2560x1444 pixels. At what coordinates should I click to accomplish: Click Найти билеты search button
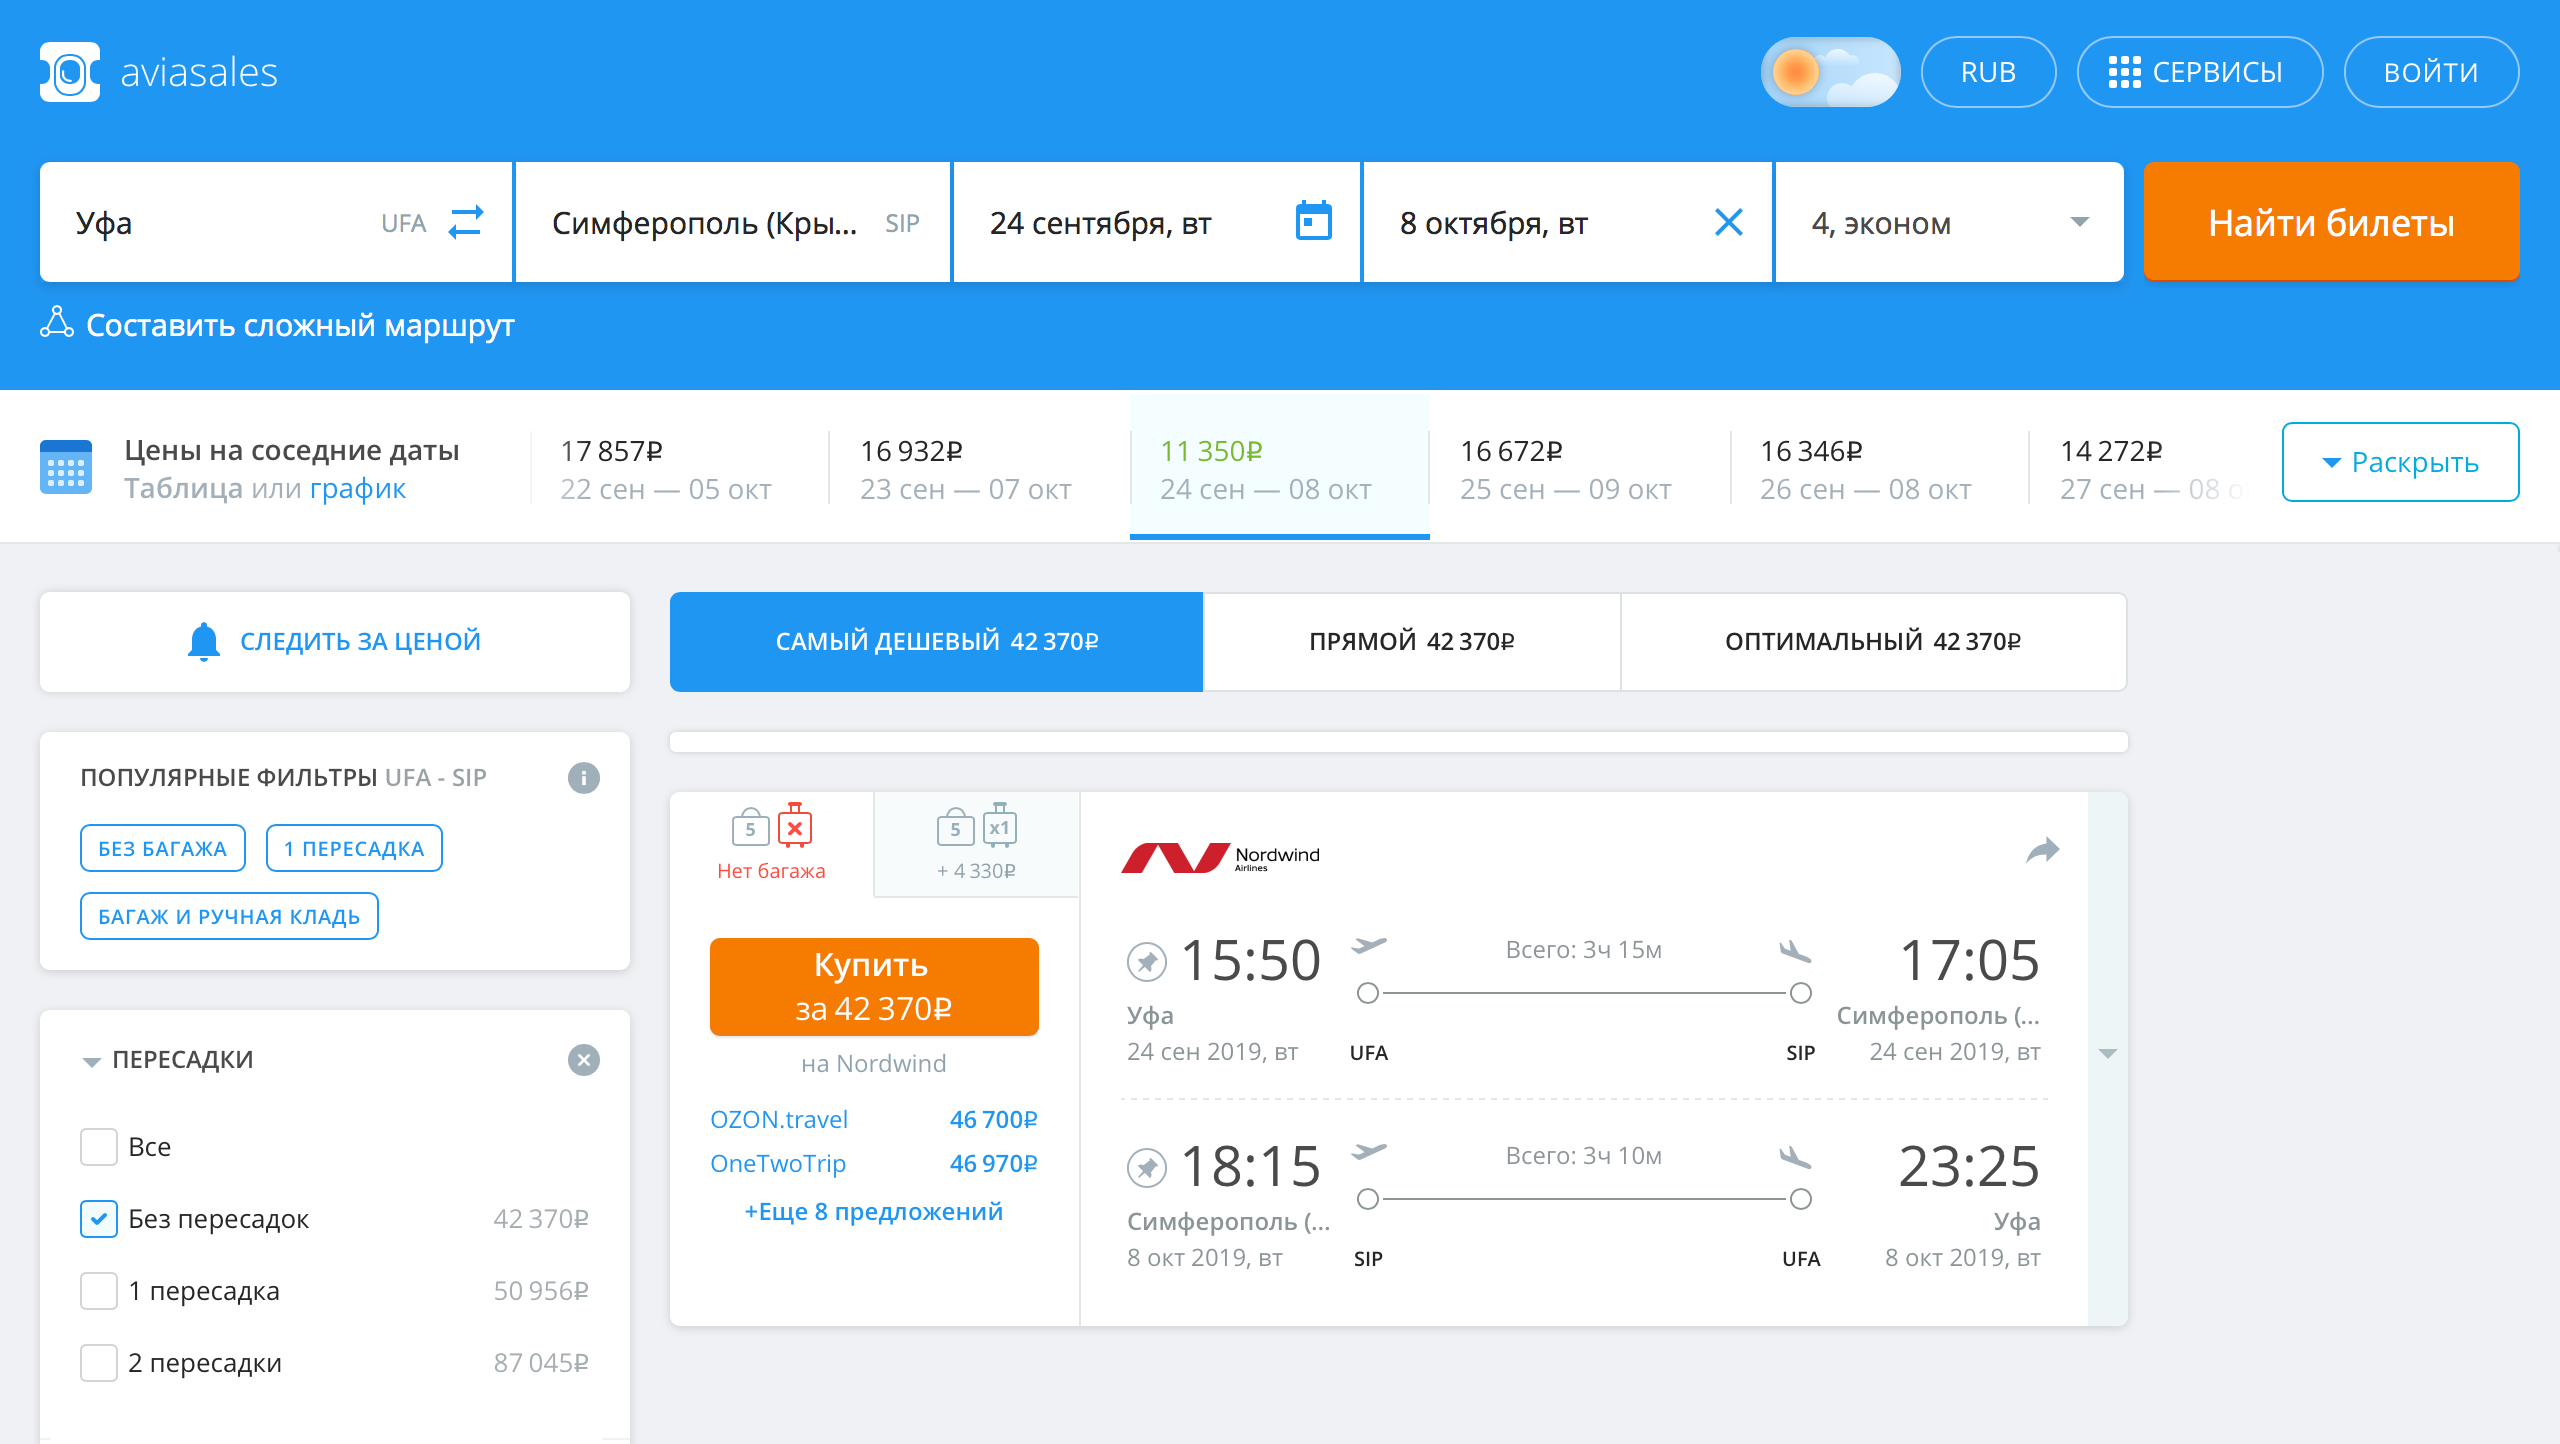pyautogui.click(x=2331, y=222)
